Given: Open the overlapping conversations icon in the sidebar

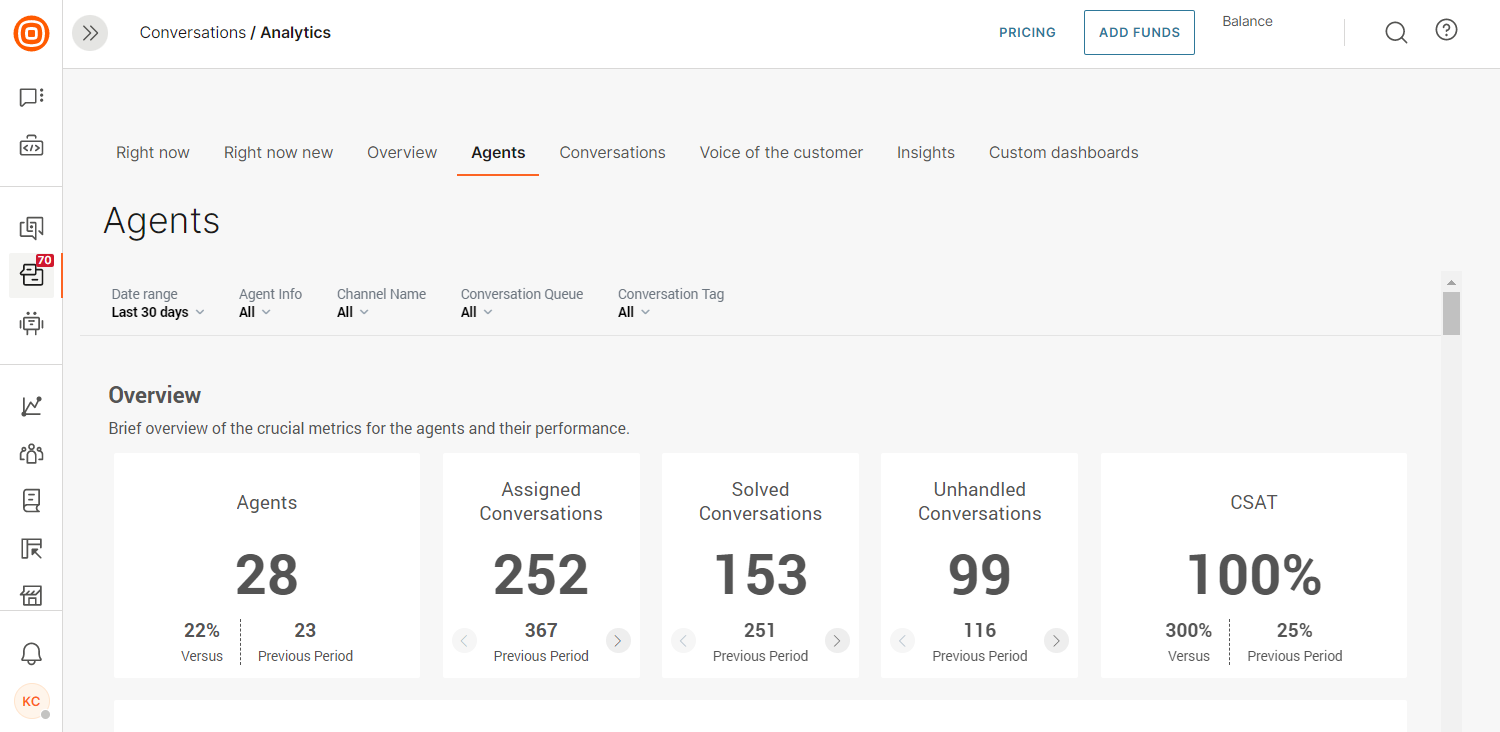Looking at the screenshot, I should click(31, 227).
